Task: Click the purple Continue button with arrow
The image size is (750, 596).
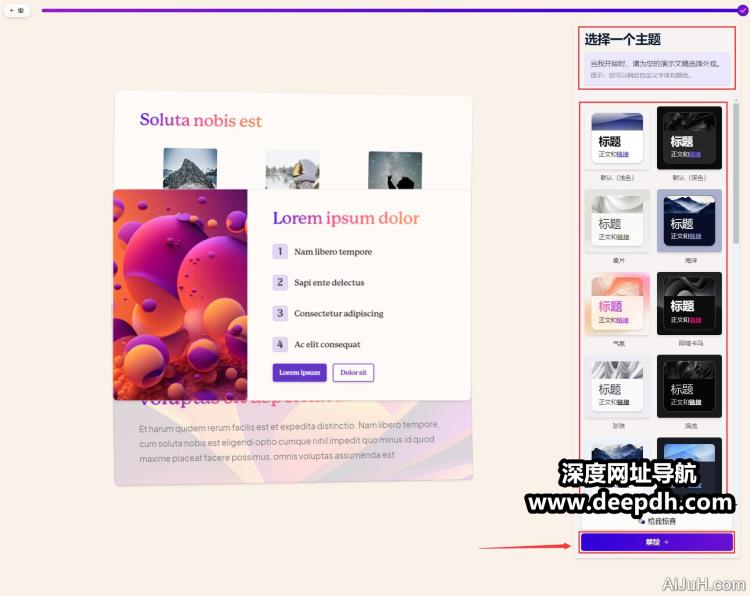Action: point(657,542)
